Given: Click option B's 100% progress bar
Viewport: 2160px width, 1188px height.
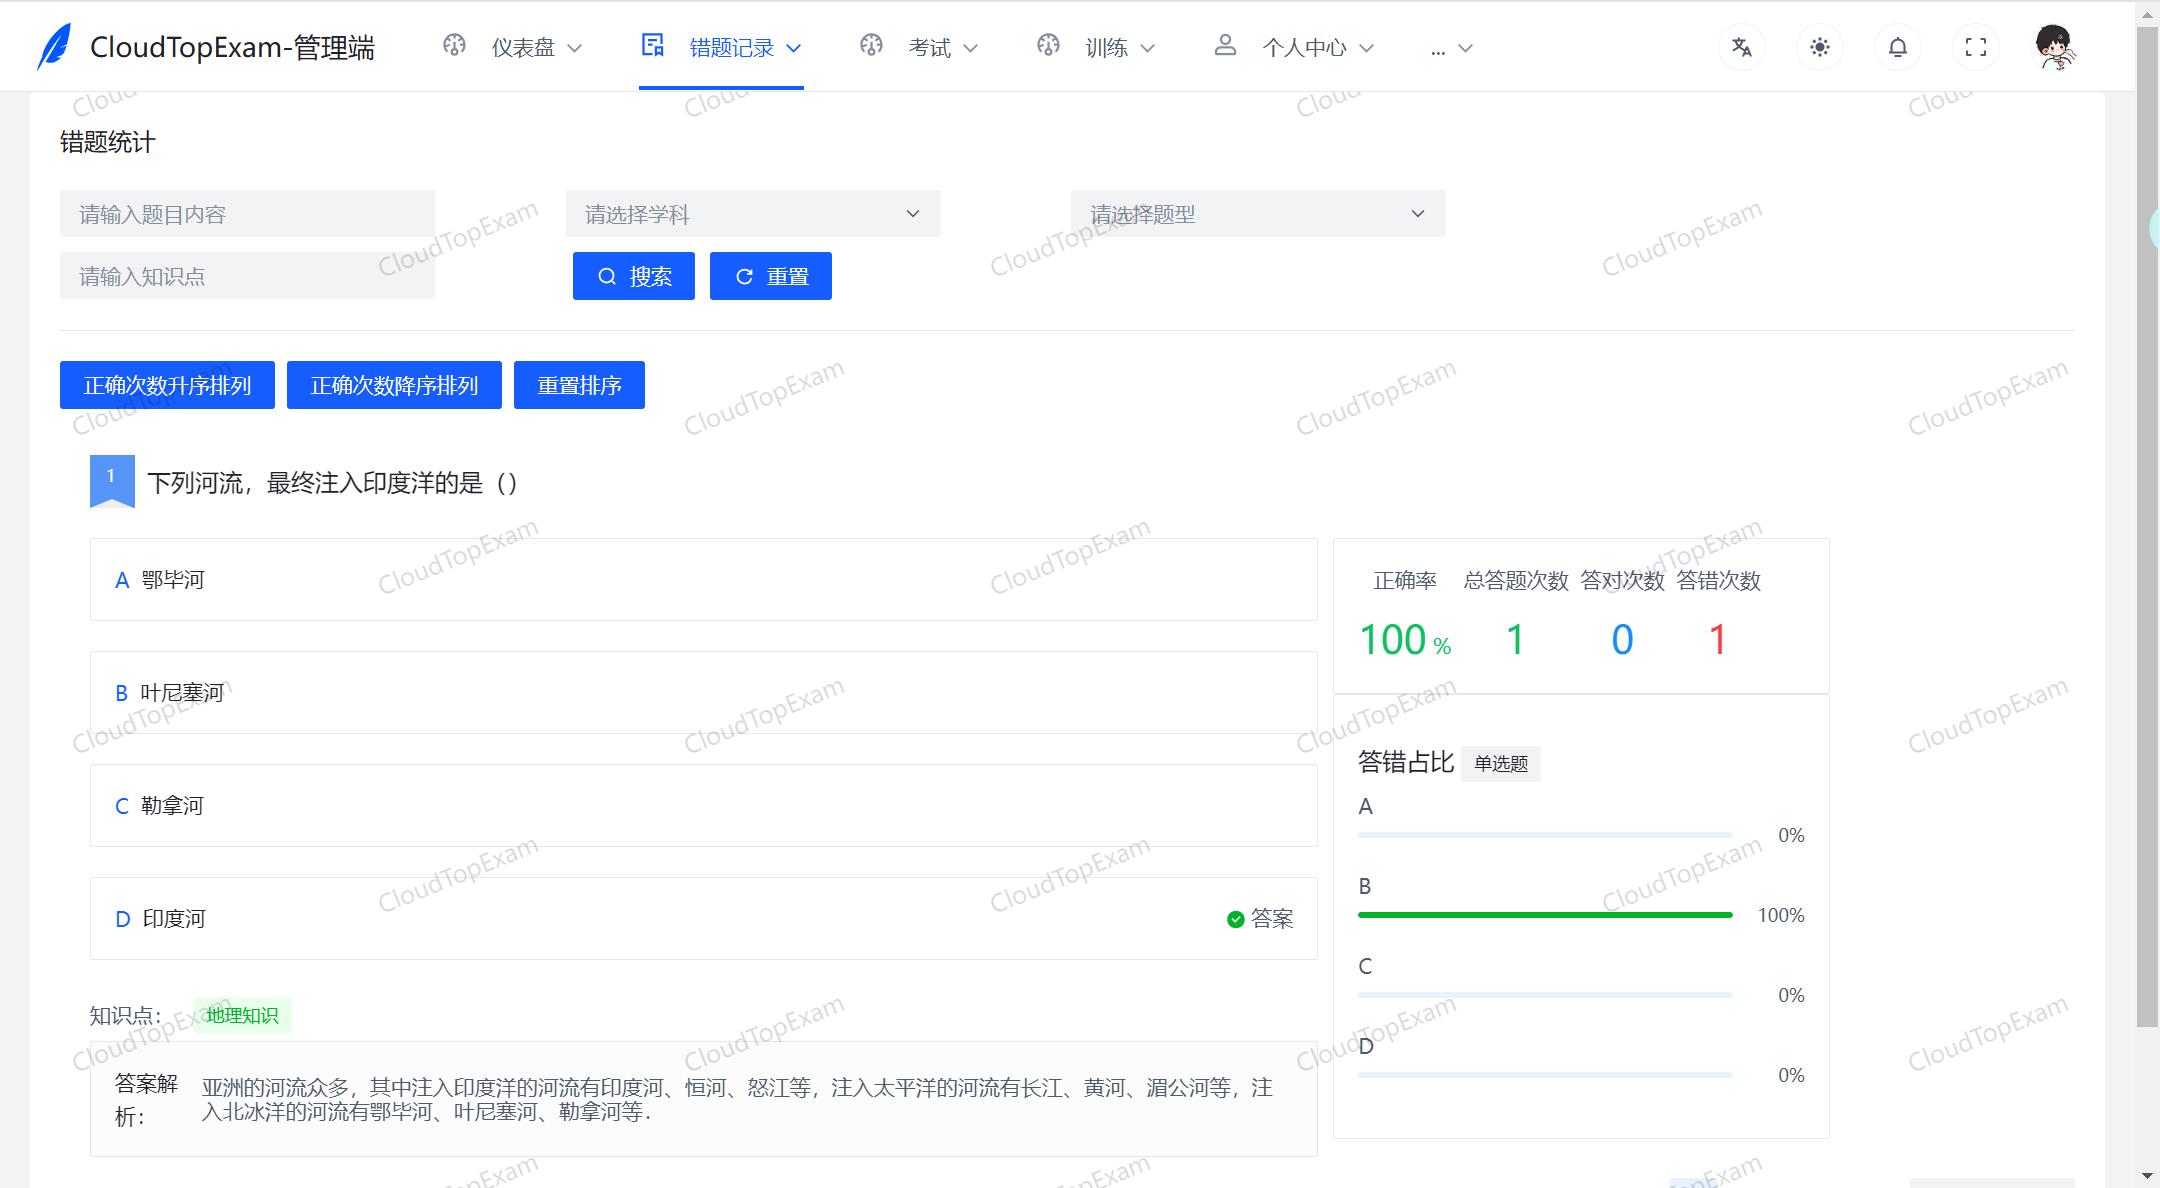Looking at the screenshot, I should pyautogui.click(x=1544, y=914).
